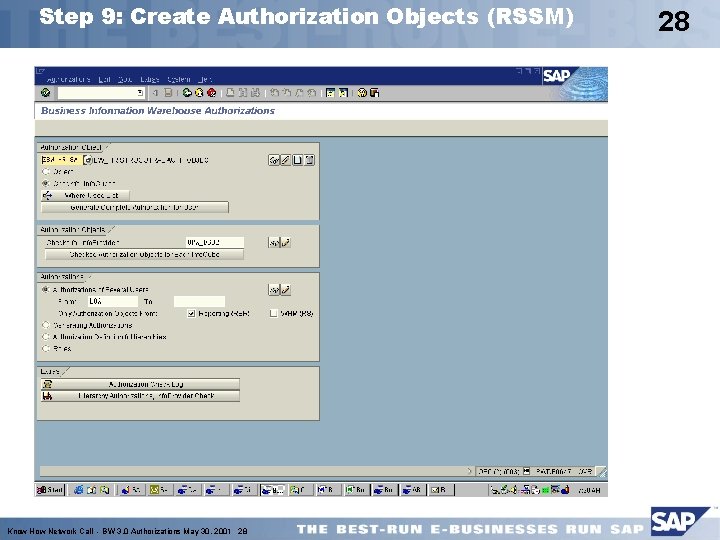Select the Generating Authorizations radio button
720x540 pixels.
(x=45, y=325)
